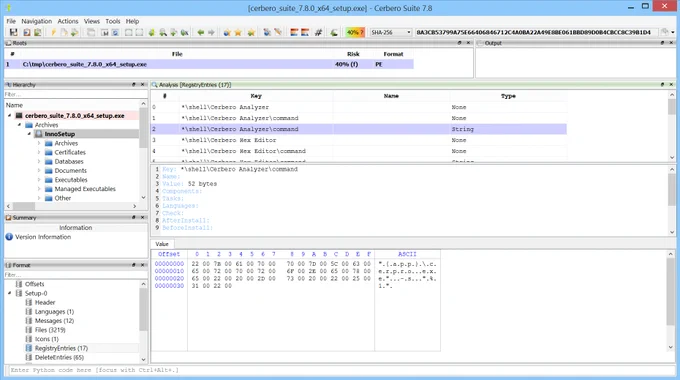Close the Output panel

coord(671,43)
